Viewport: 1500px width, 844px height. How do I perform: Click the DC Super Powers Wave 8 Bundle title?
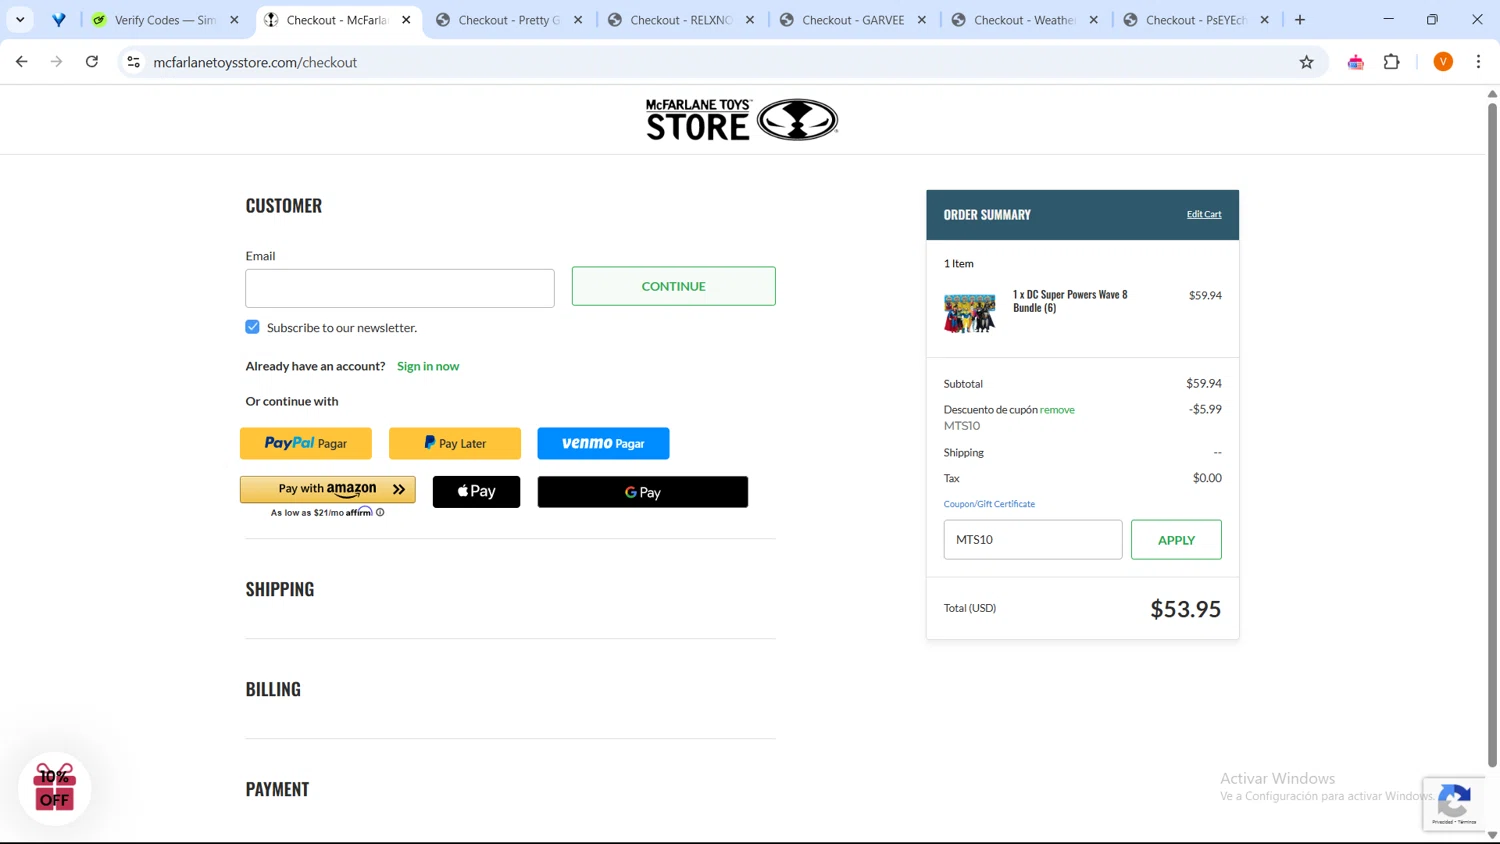(1070, 301)
